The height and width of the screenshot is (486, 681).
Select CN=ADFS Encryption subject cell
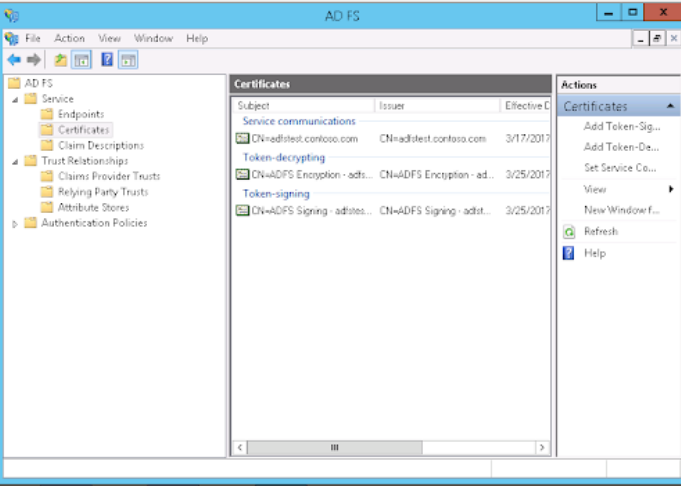coord(312,175)
